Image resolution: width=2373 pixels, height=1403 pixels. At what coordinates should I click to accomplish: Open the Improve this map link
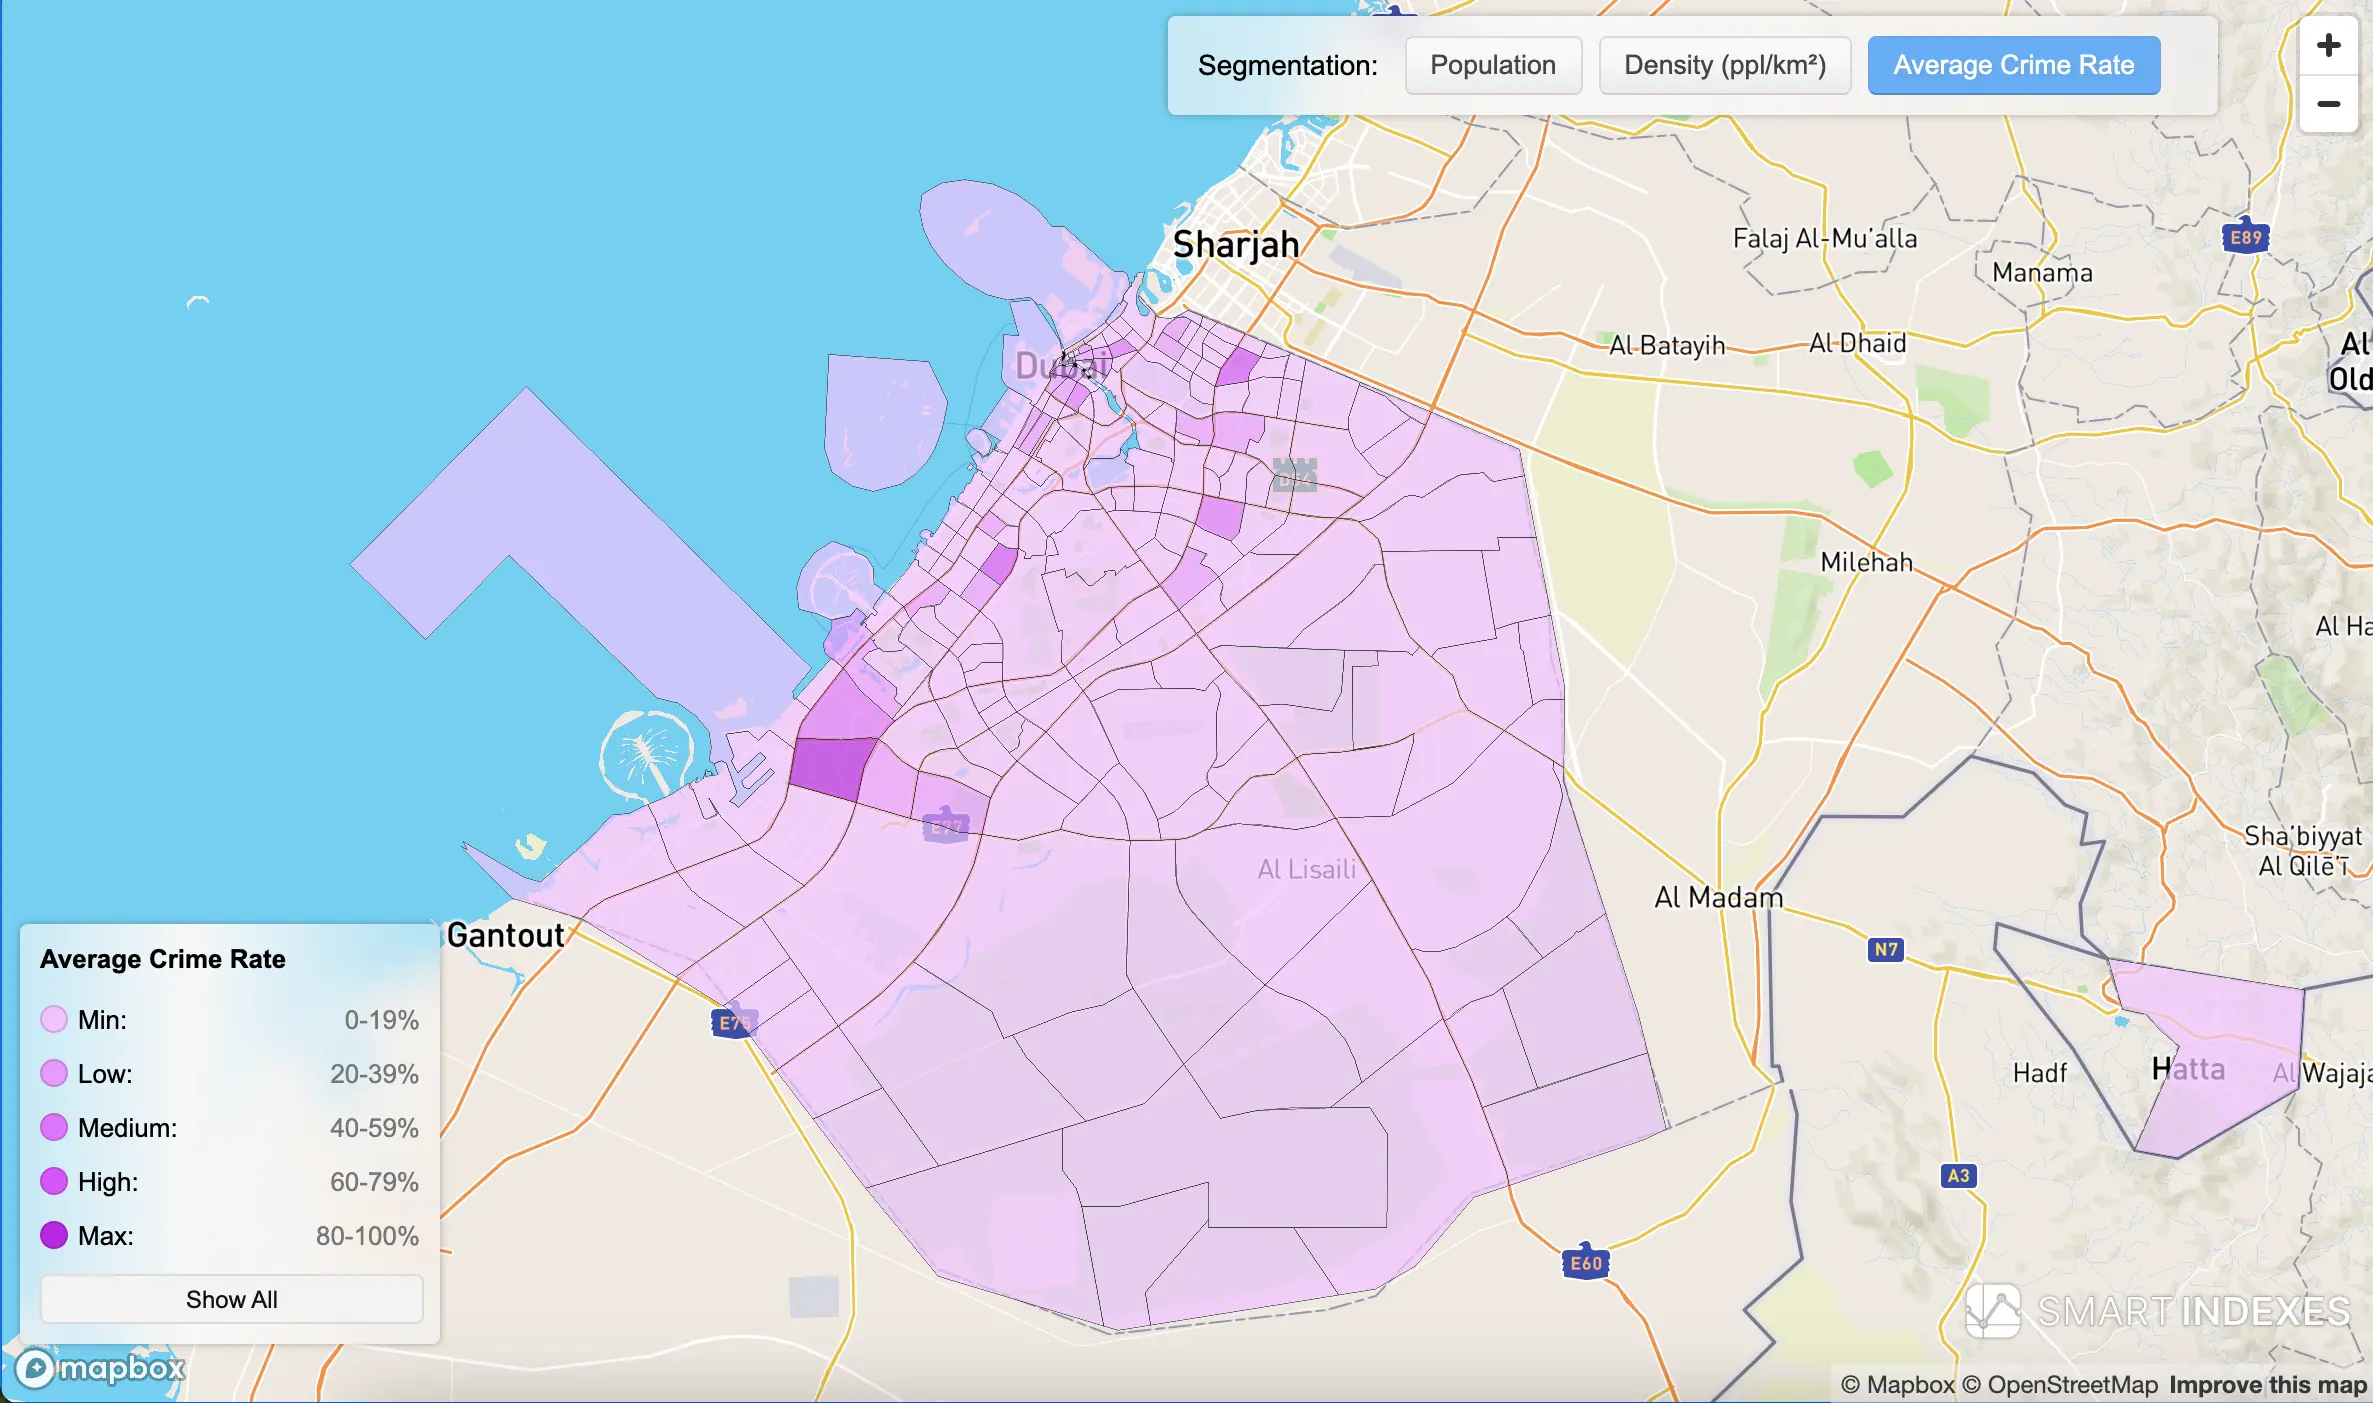tap(2267, 1385)
